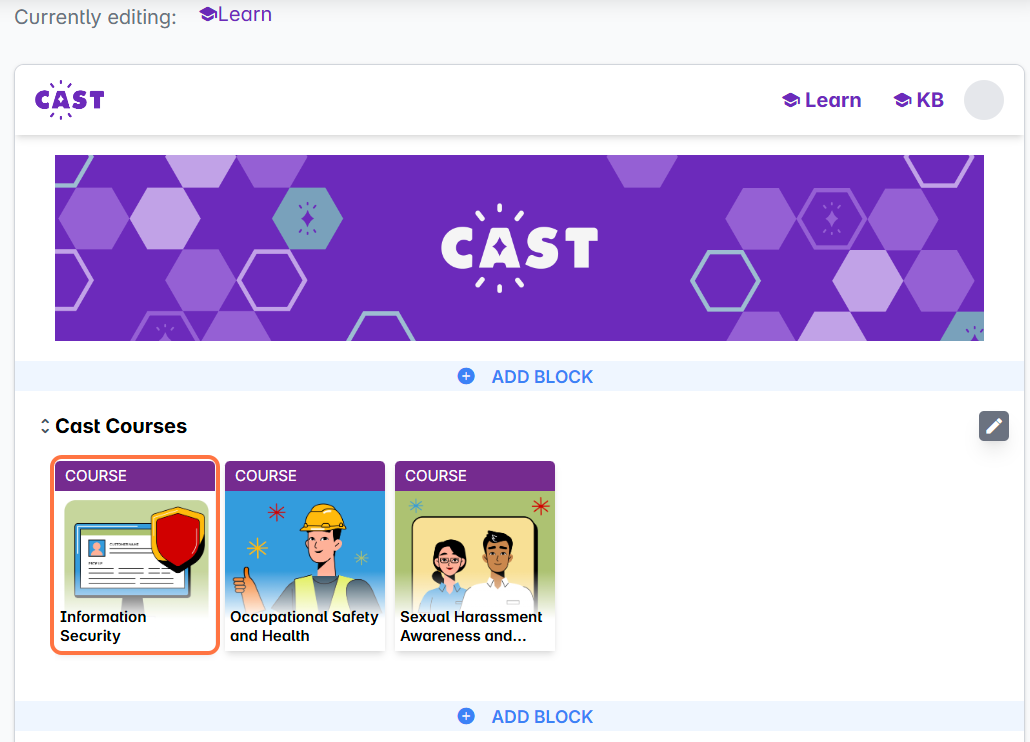This screenshot has width=1030, height=742.
Task: Click the purple CAST banner image
Action: click(519, 248)
